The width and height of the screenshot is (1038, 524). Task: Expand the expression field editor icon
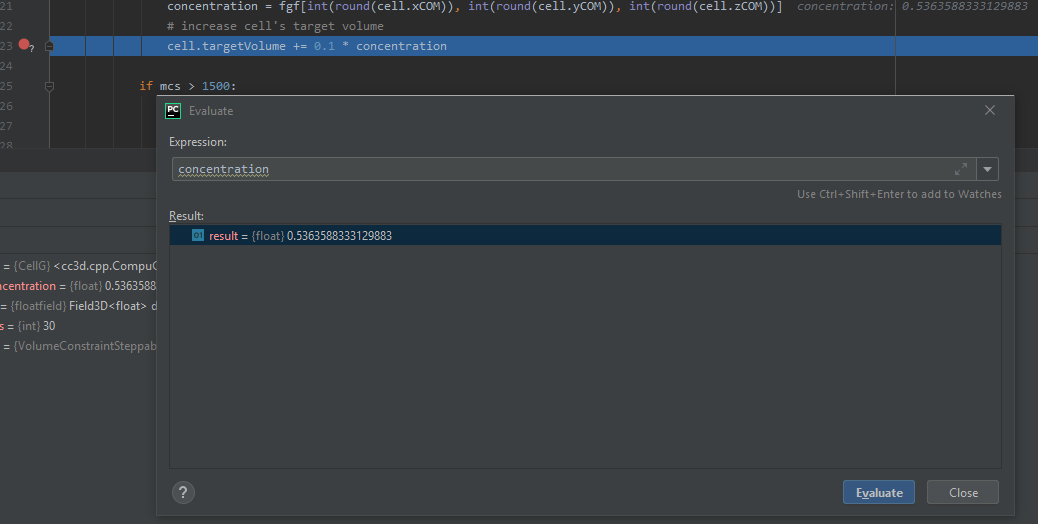(x=961, y=169)
